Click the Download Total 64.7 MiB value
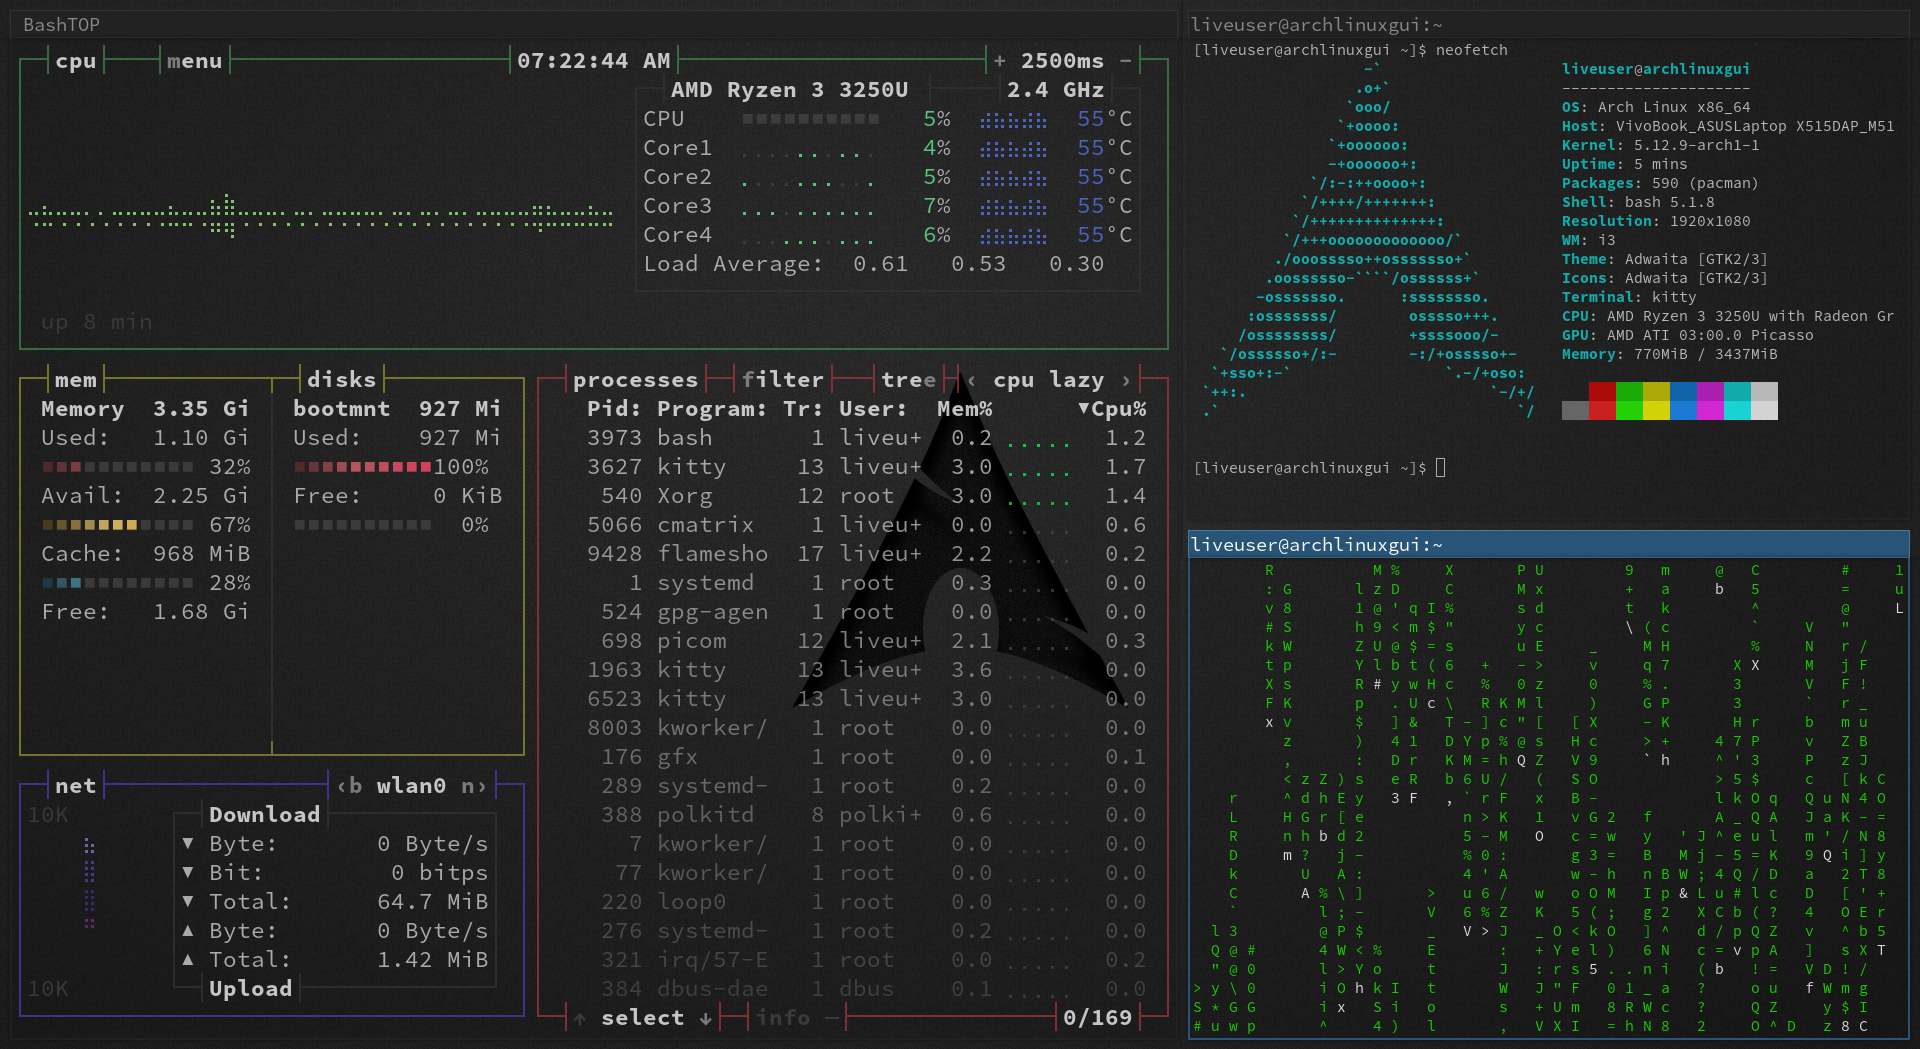Screen dimensions: 1920x1049 click(x=432, y=901)
